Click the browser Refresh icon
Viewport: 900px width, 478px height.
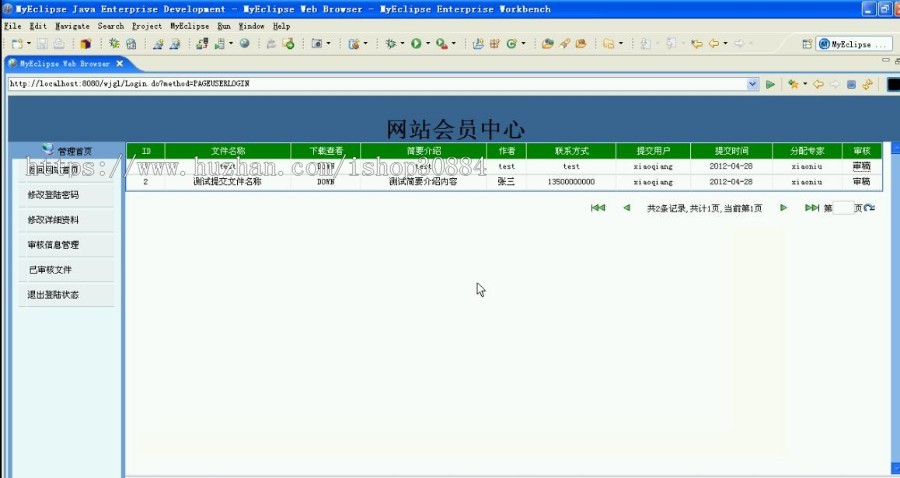[867, 84]
